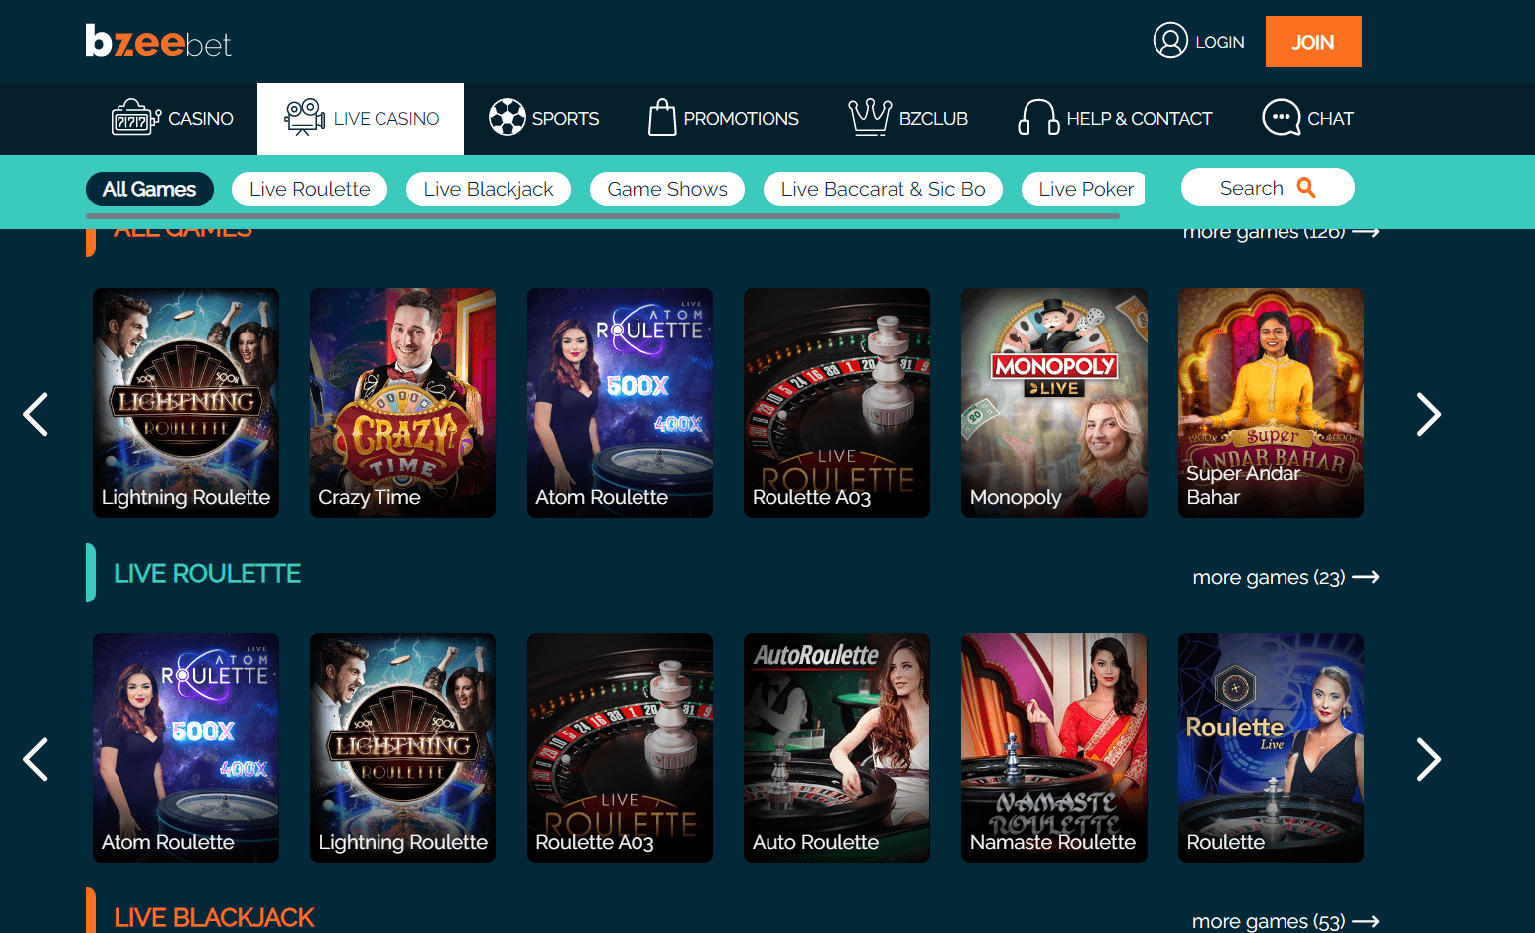
Task: Open the Auto Roulette game
Action: click(837, 748)
